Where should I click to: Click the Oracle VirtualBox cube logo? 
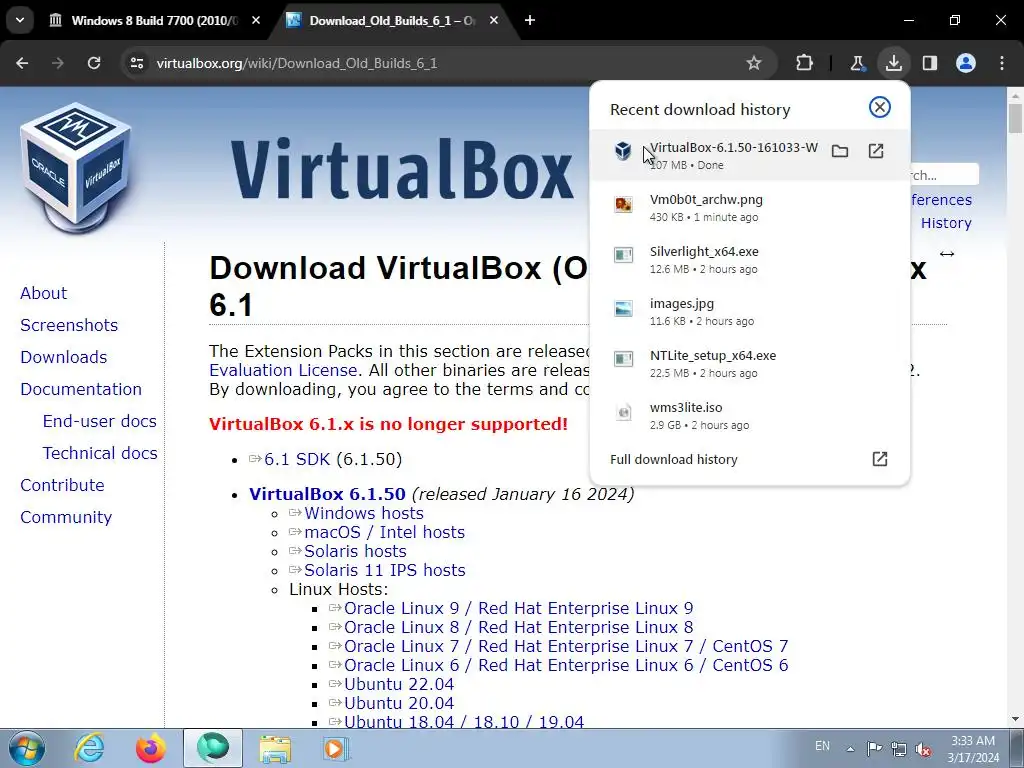(77, 167)
